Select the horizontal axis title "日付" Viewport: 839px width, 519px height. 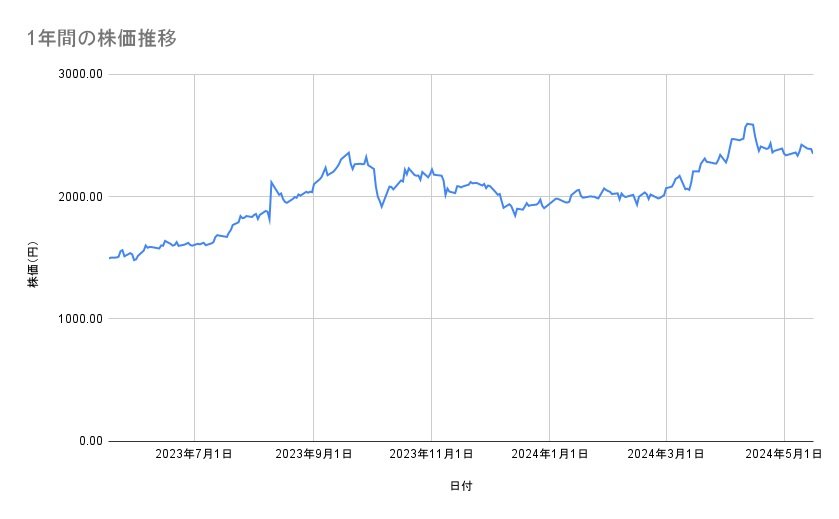[461, 486]
